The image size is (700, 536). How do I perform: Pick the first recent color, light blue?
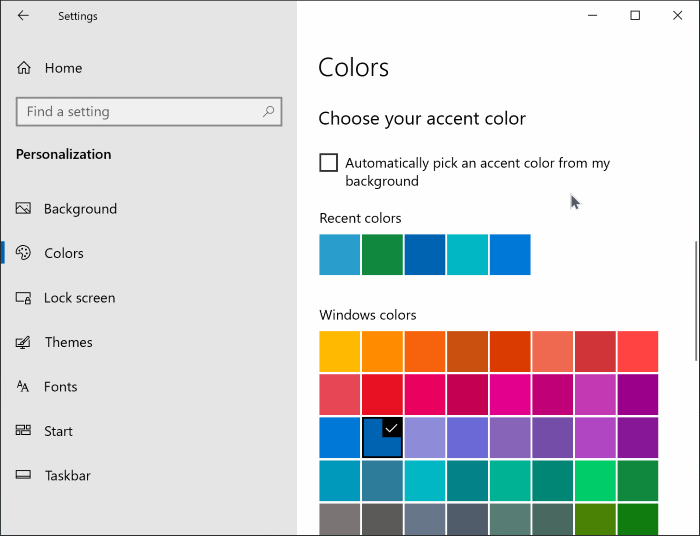coord(340,254)
